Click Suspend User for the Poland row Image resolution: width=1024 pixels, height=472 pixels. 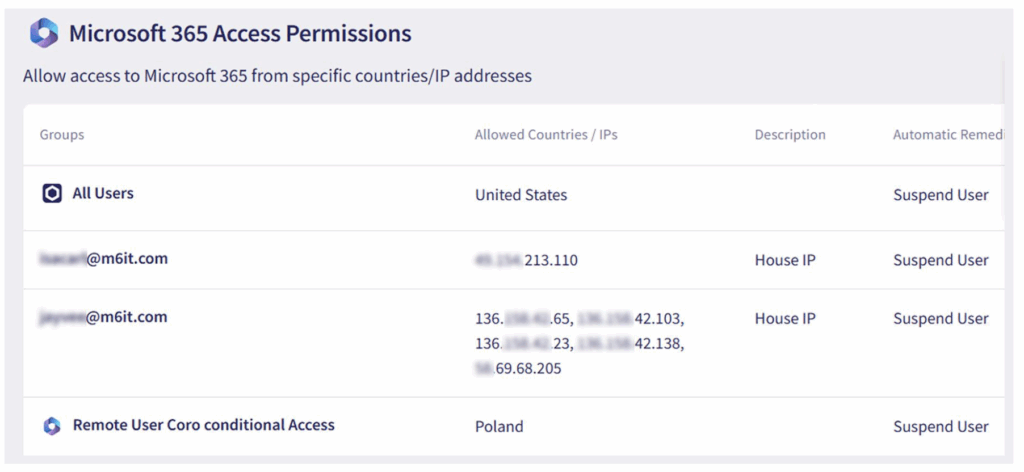click(x=940, y=427)
